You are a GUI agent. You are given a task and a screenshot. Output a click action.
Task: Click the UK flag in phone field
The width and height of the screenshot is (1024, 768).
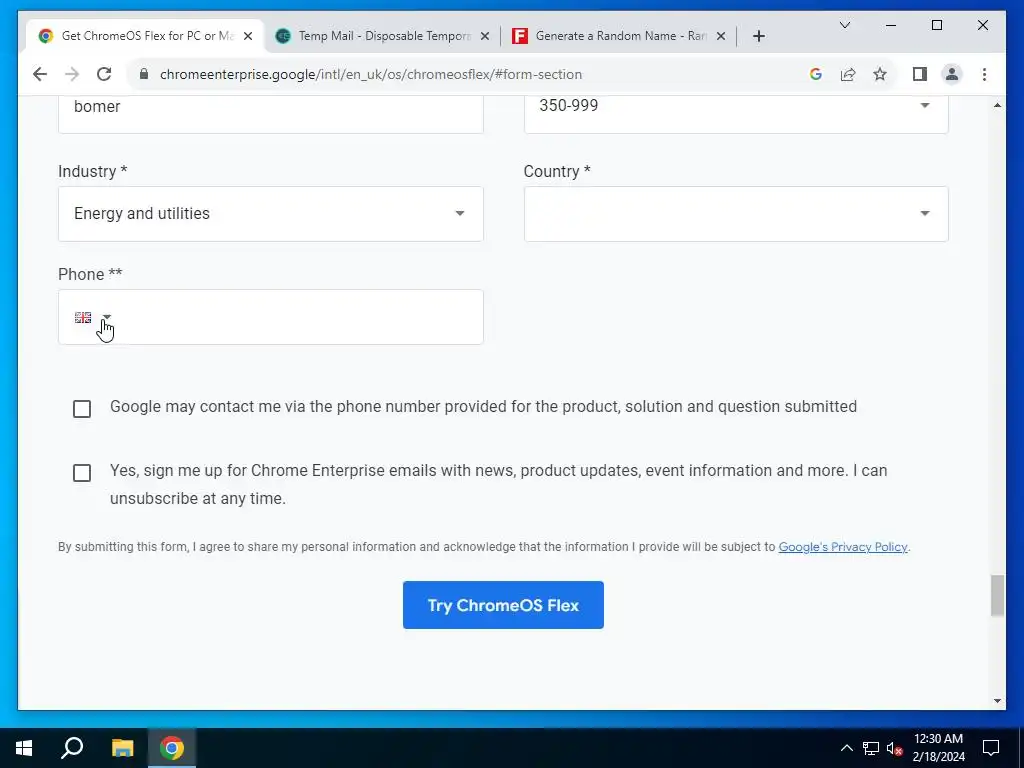click(83, 317)
